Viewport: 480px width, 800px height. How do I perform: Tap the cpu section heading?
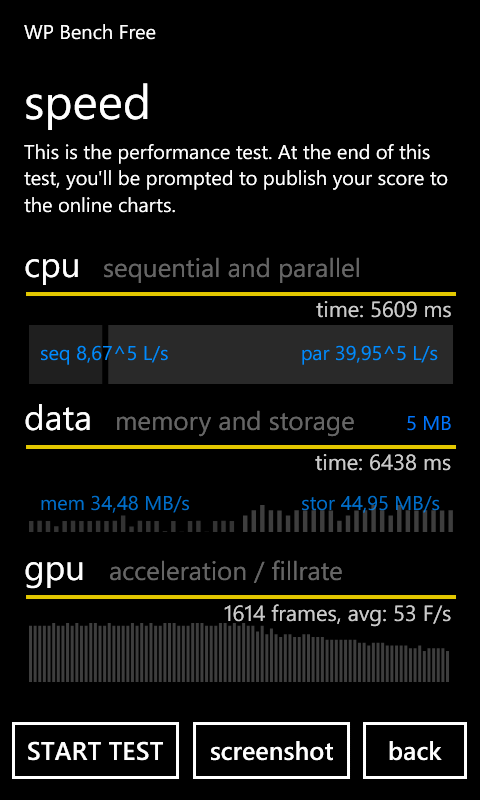[x=52, y=268]
